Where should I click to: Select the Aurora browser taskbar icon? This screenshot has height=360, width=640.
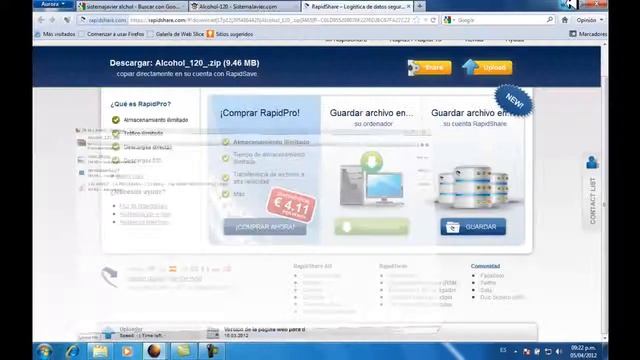(154, 351)
